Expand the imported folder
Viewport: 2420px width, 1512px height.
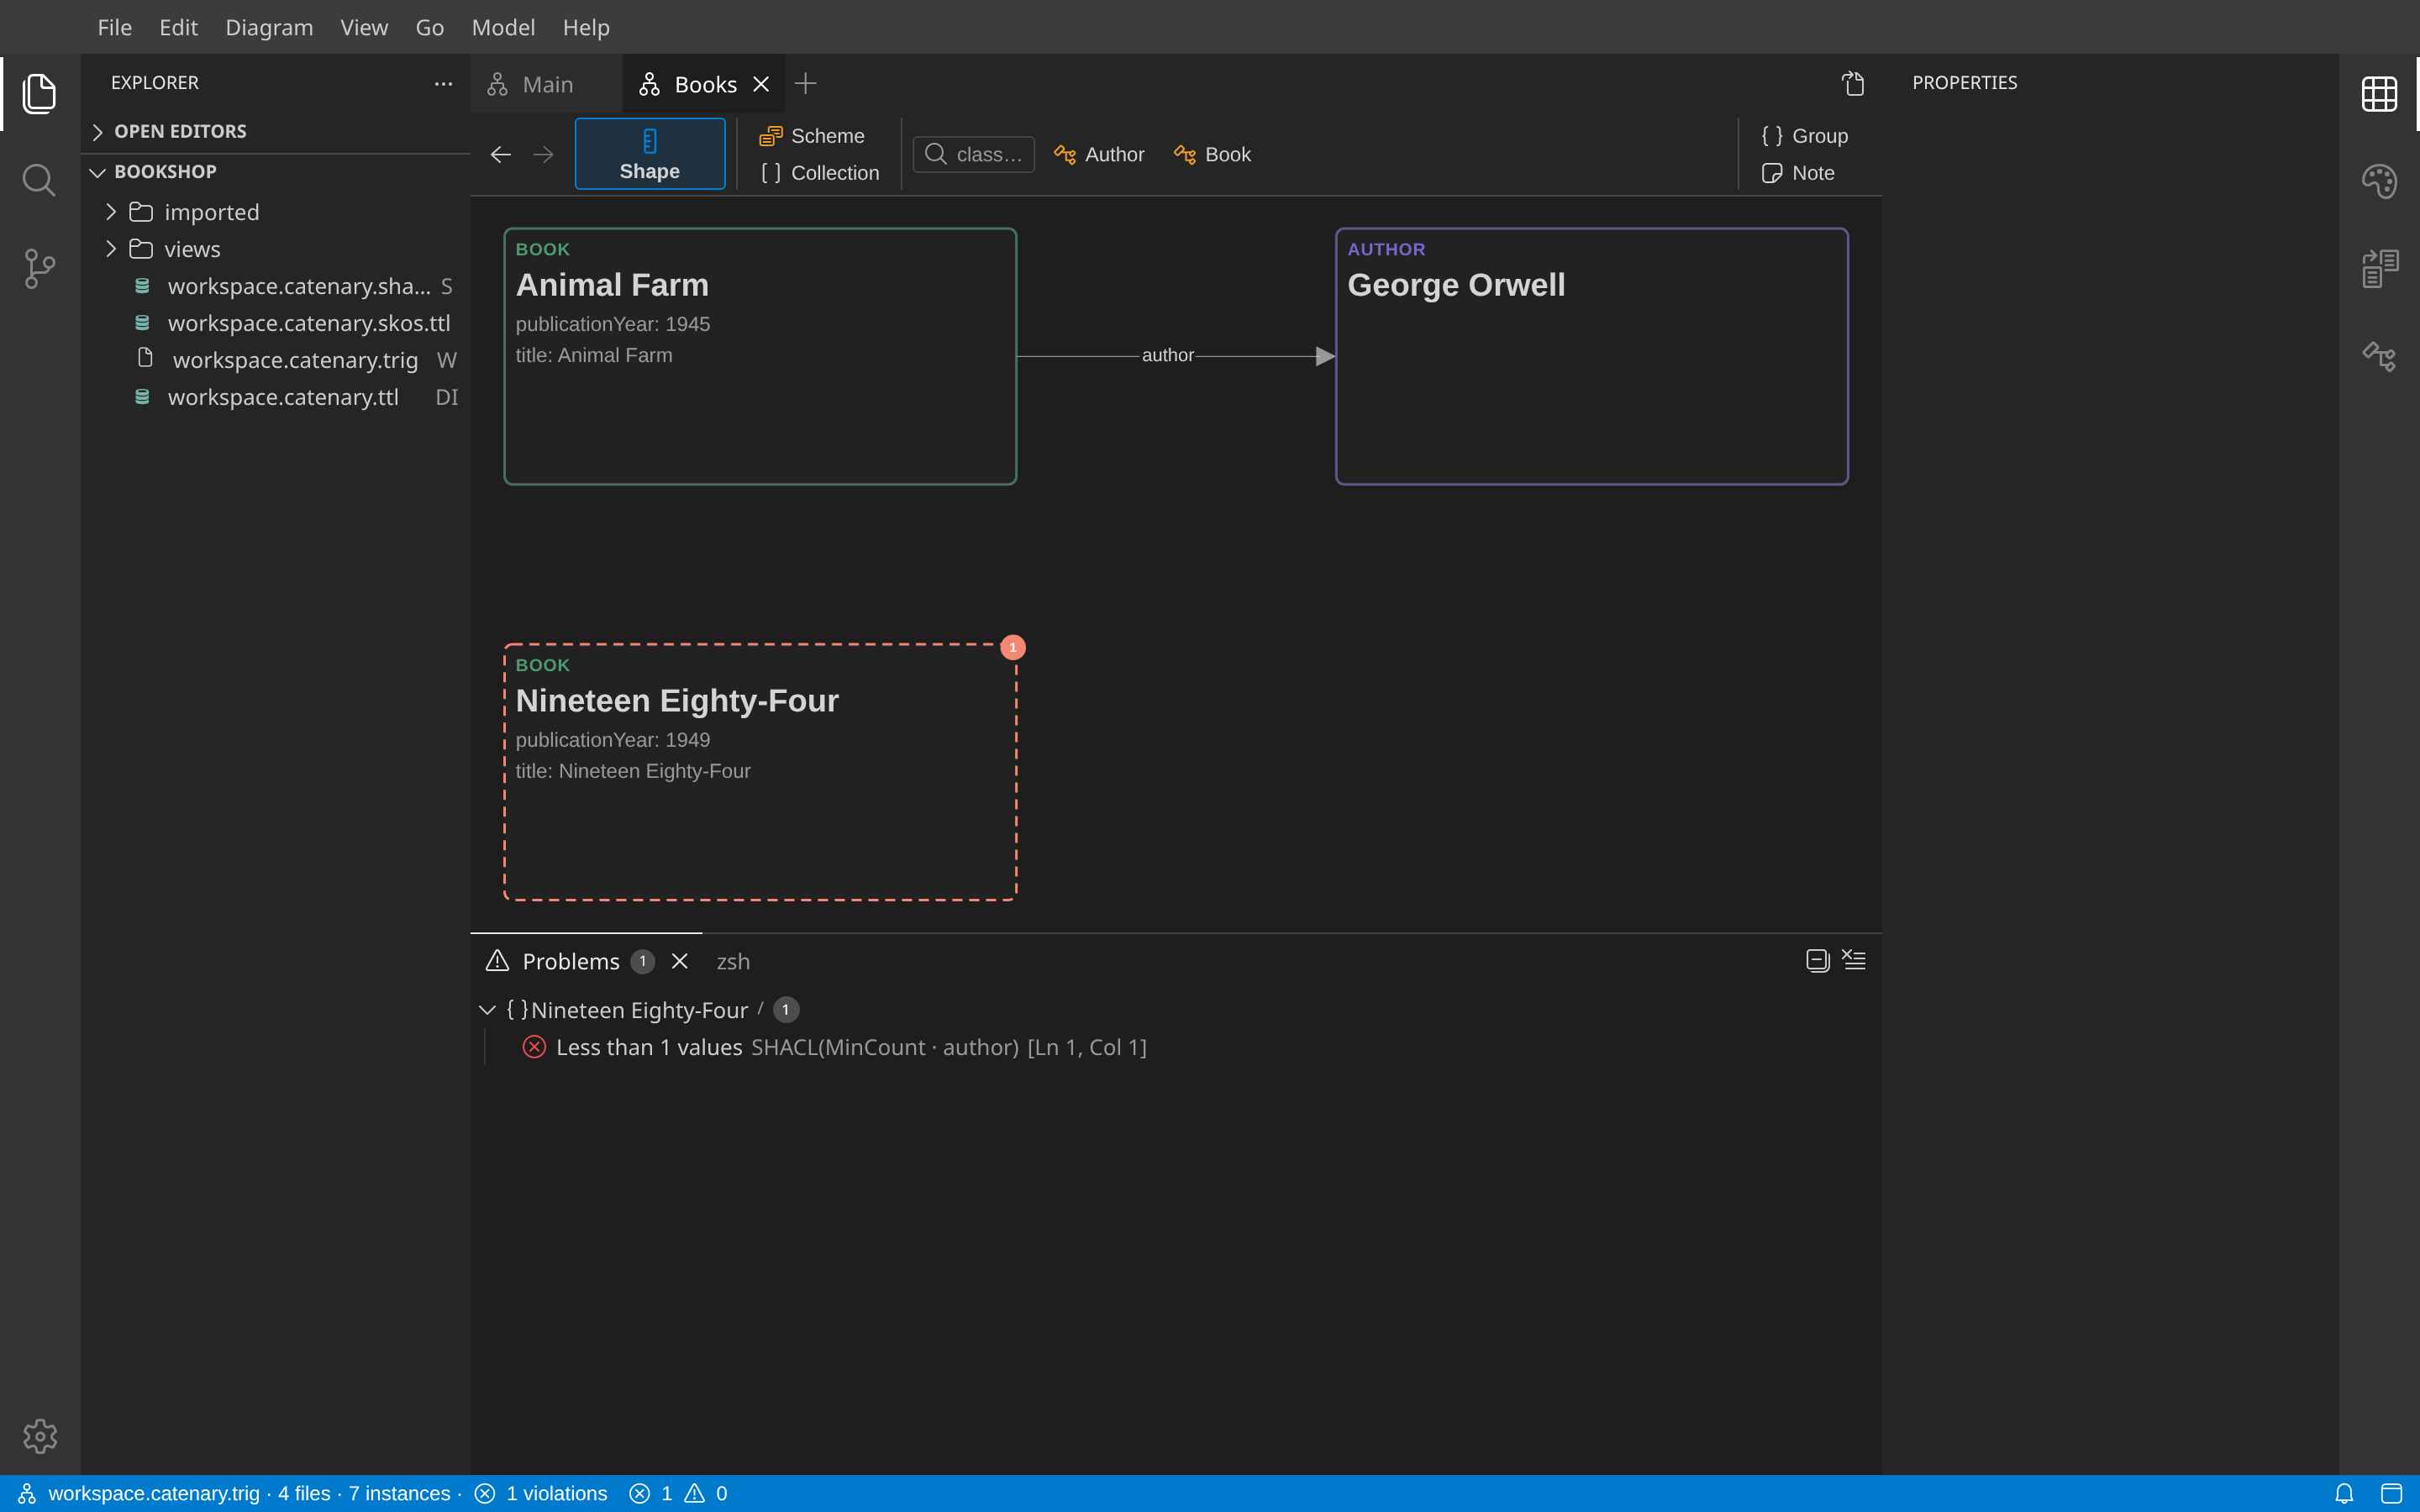pyautogui.click(x=275, y=212)
